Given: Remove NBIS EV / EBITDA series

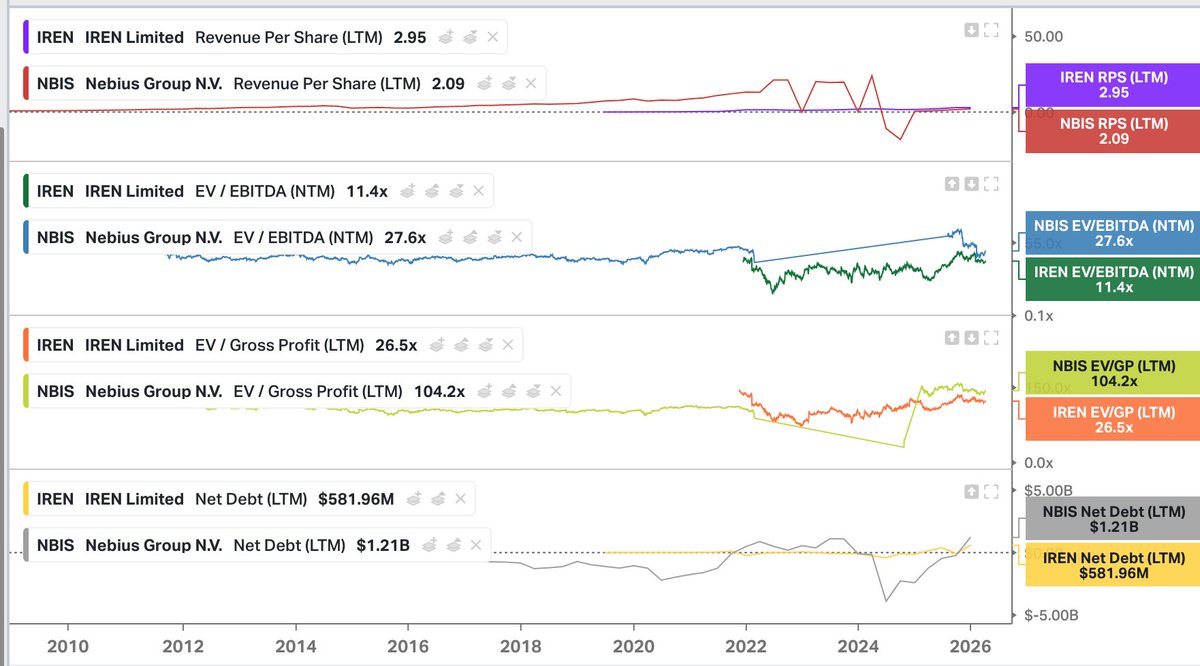Looking at the screenshot, I should coord(517,238).
